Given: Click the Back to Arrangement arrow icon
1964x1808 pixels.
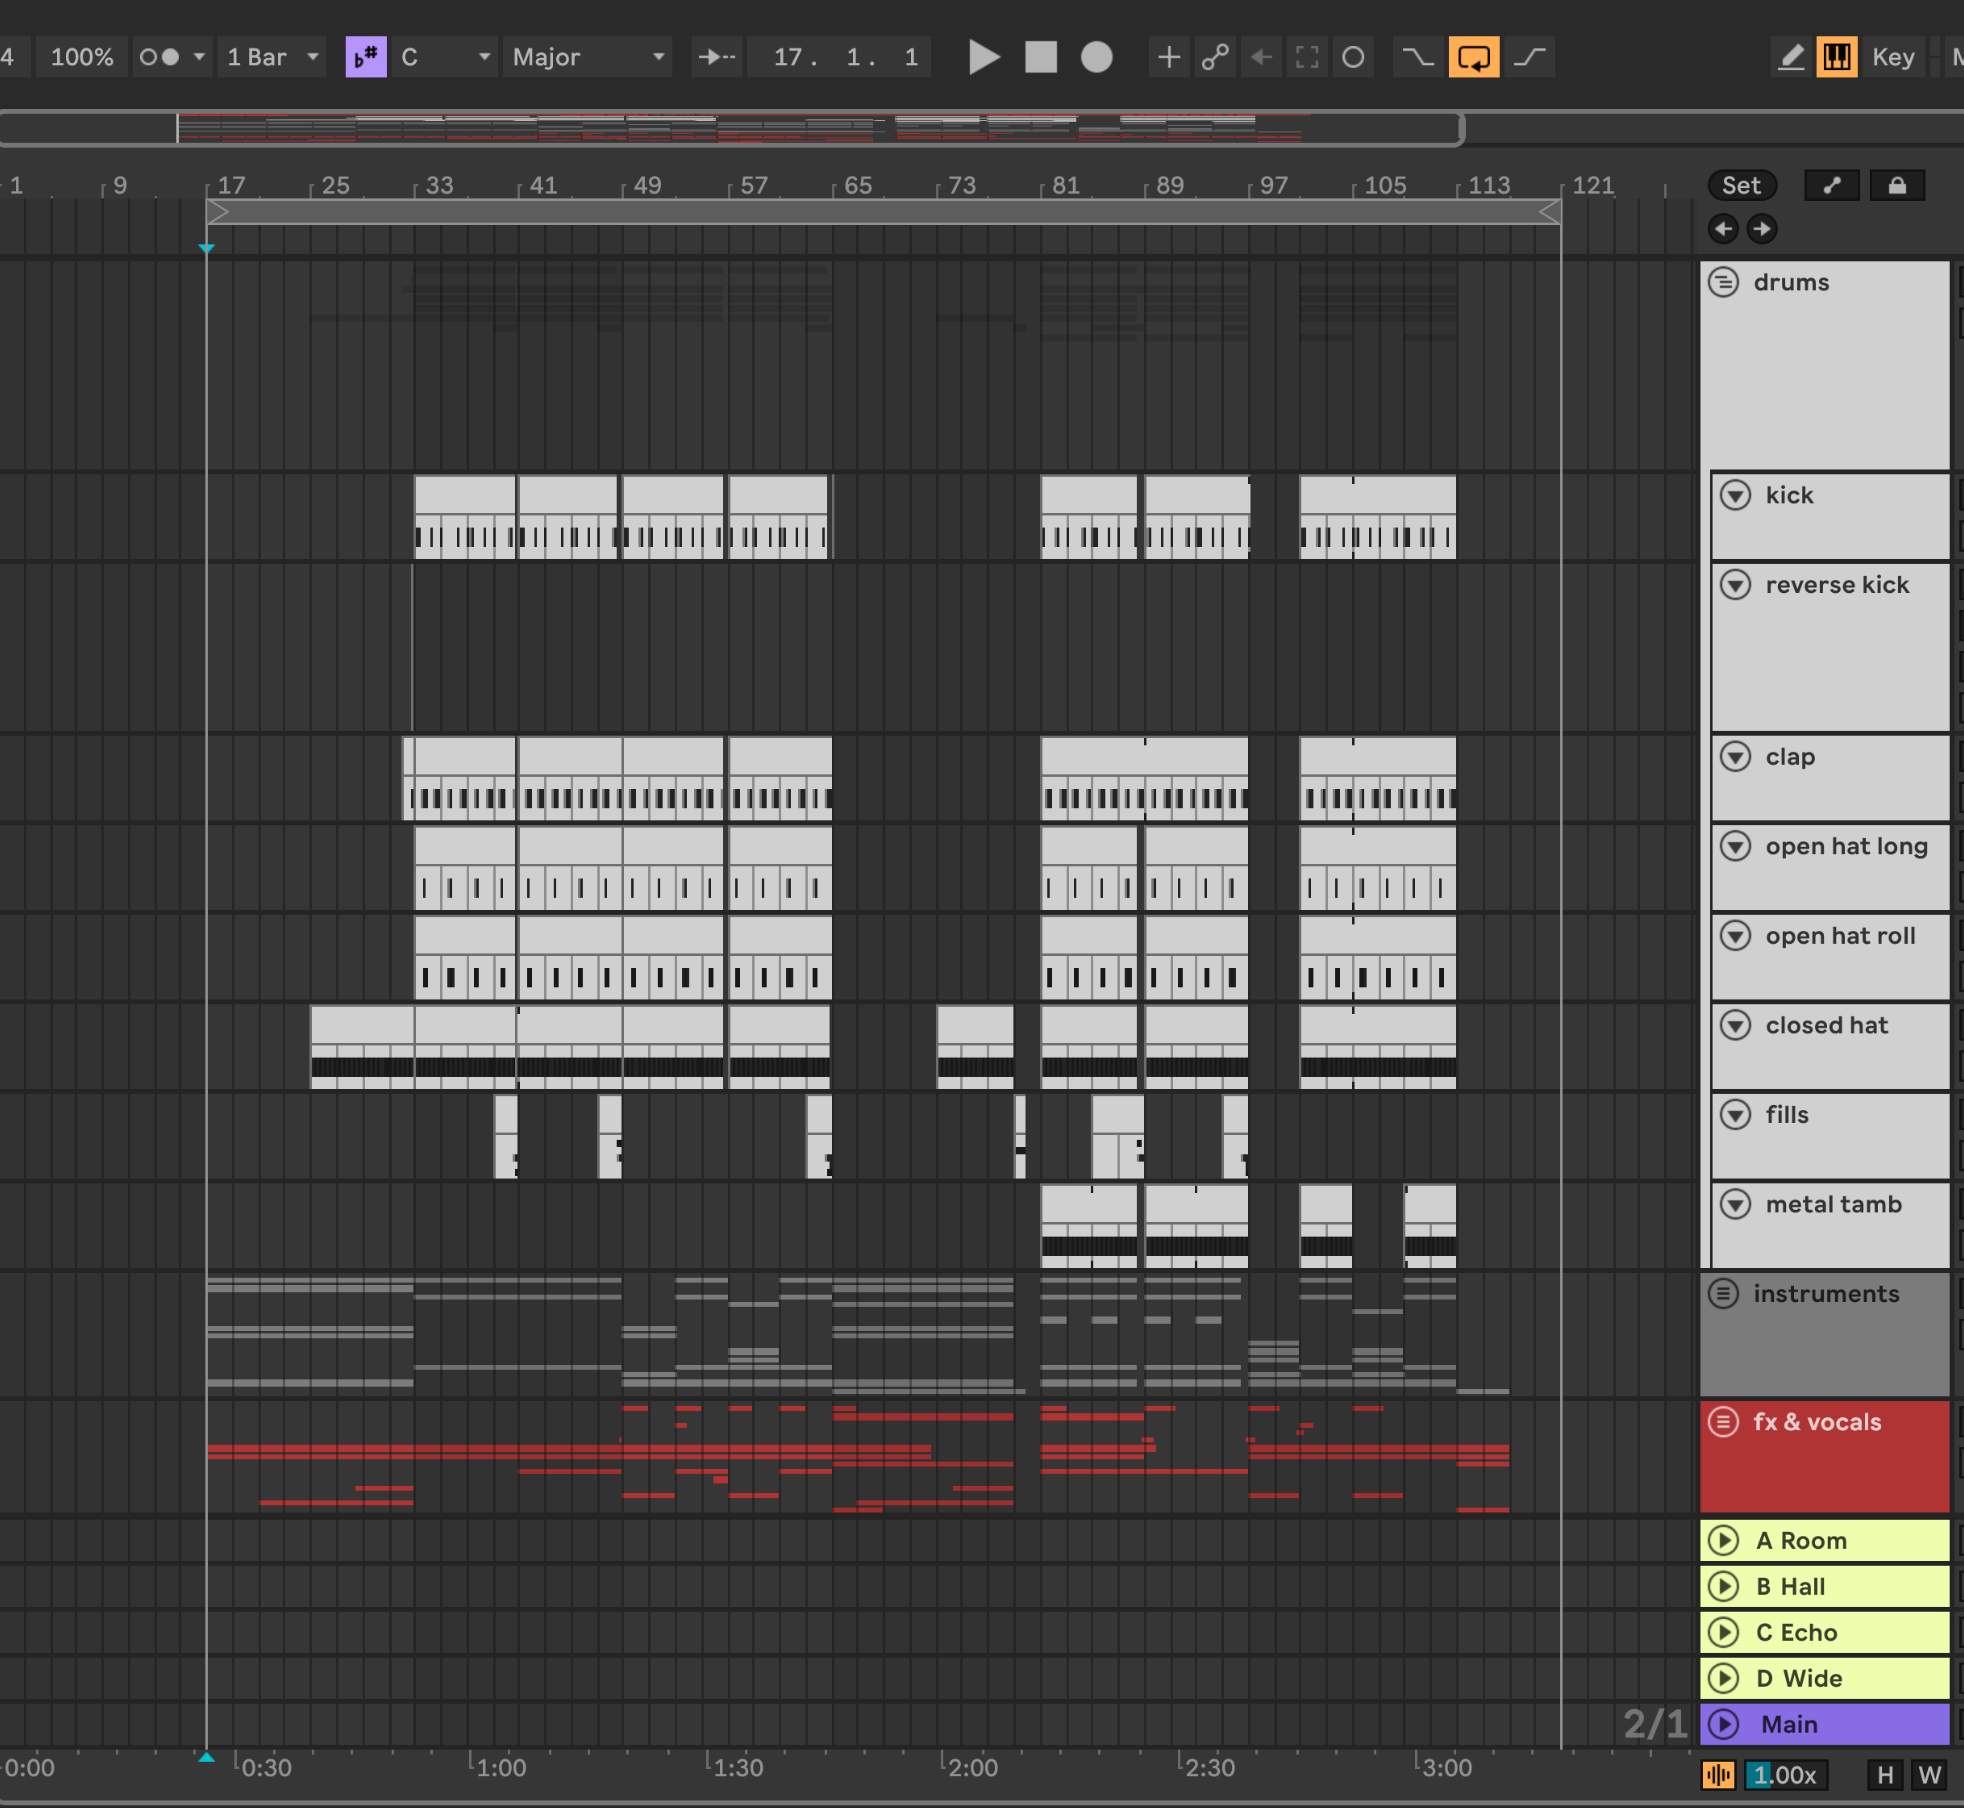Looking at the screenshot, I should click(x=1260, y=57).
